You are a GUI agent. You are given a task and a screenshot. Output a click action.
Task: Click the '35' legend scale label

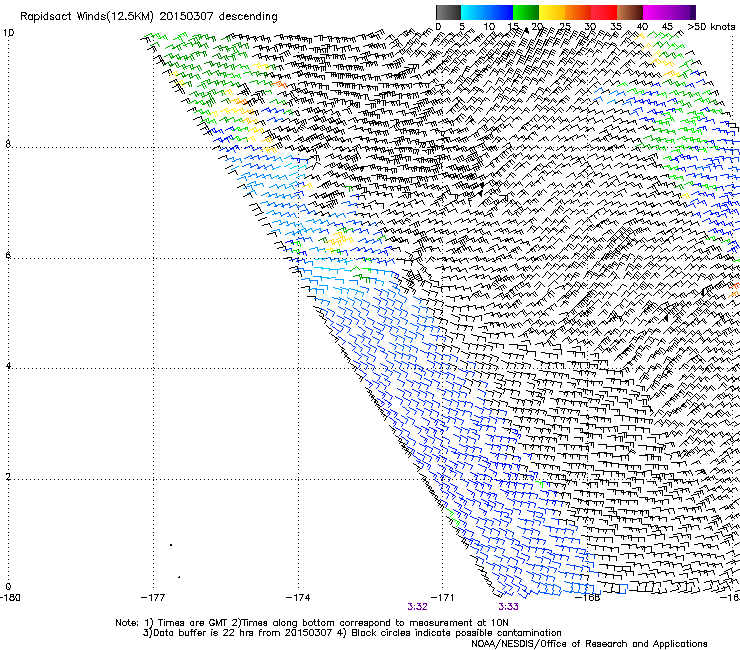pos(616,26)
